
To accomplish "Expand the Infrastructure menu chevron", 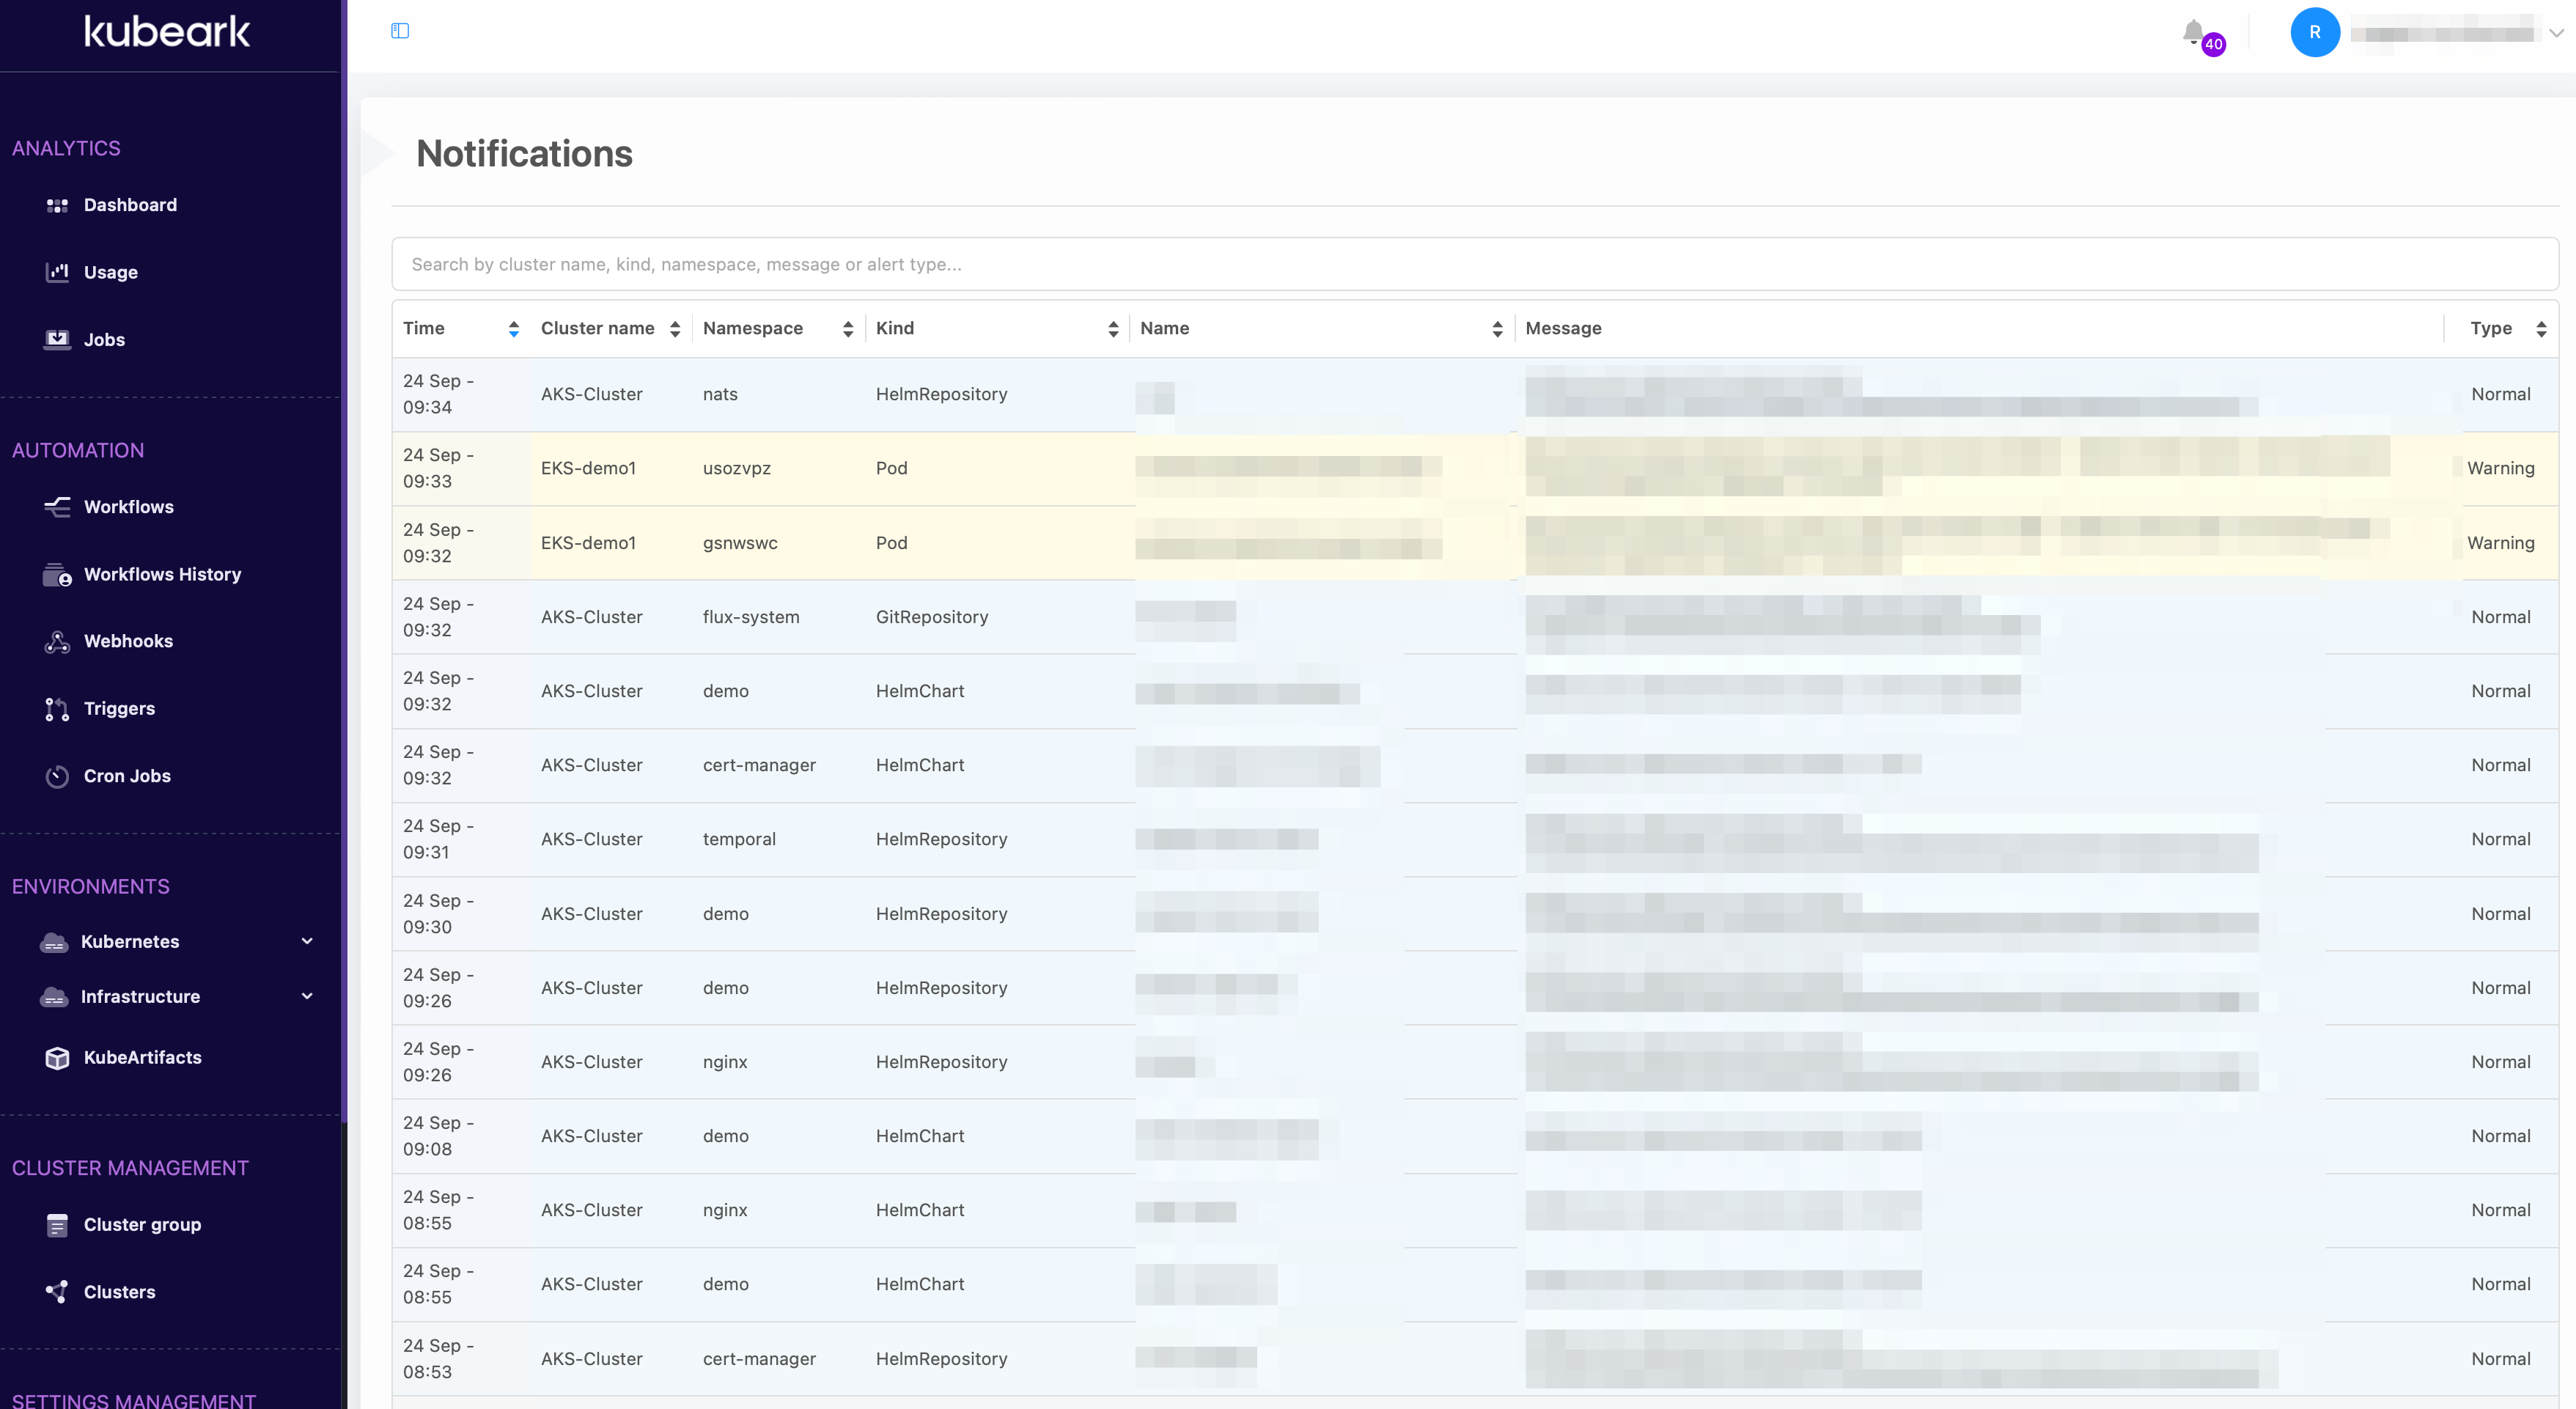I will (x=307, y=996).
